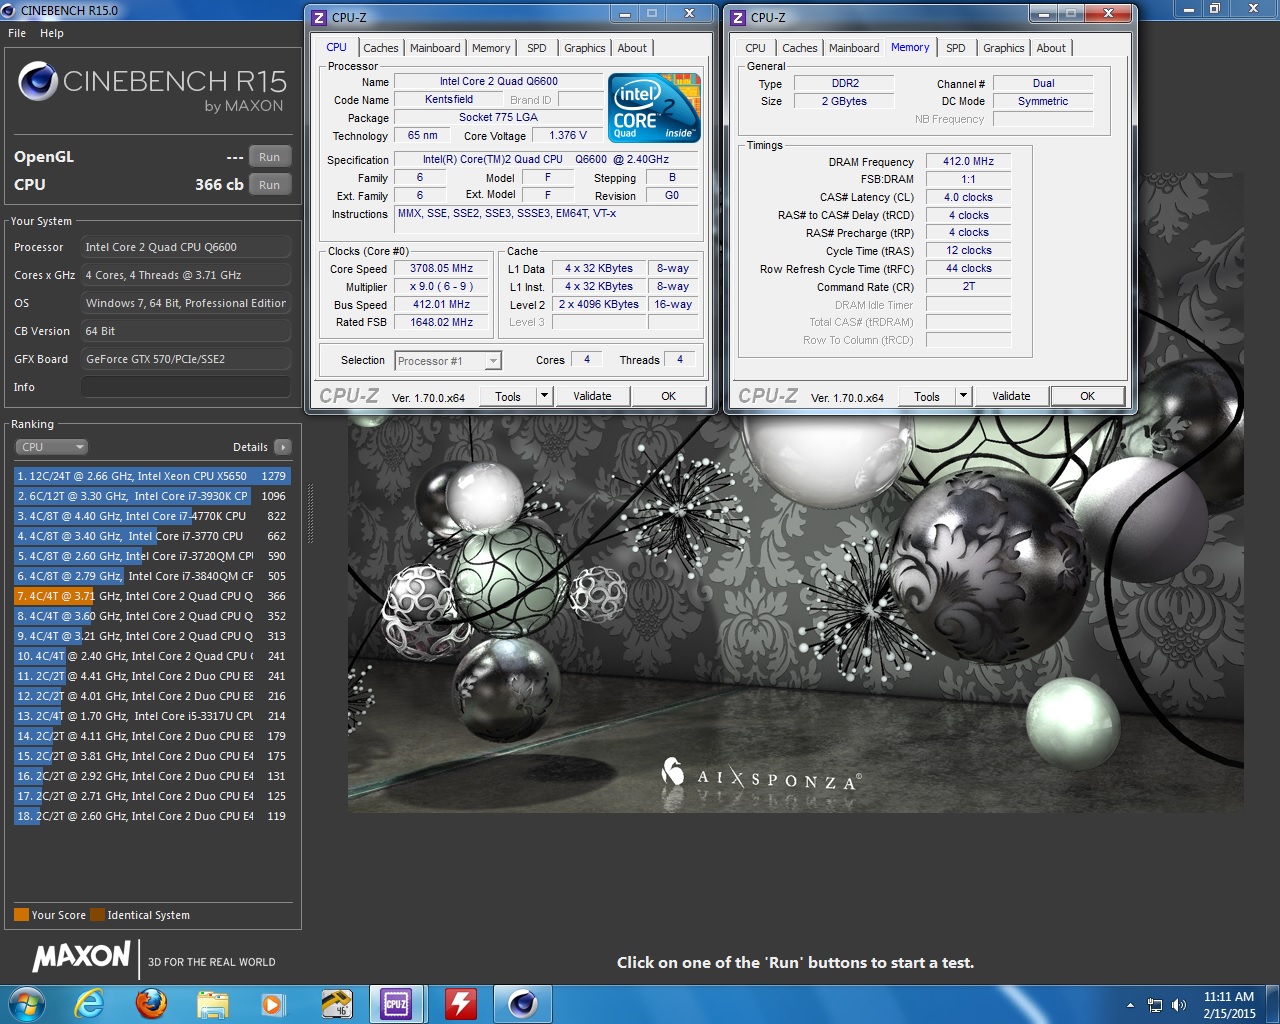
Task: Click the Z icon of Memory CPU-Z window
Action: pos(738,17)
